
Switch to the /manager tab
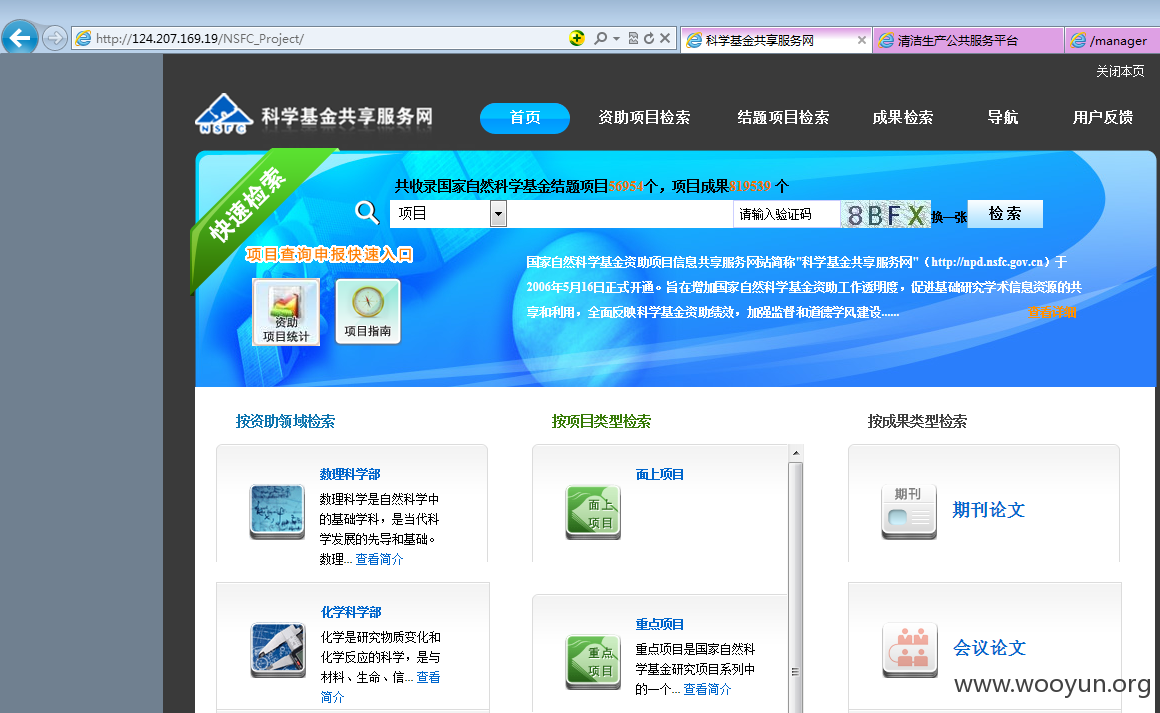[x=1113, y=40]
